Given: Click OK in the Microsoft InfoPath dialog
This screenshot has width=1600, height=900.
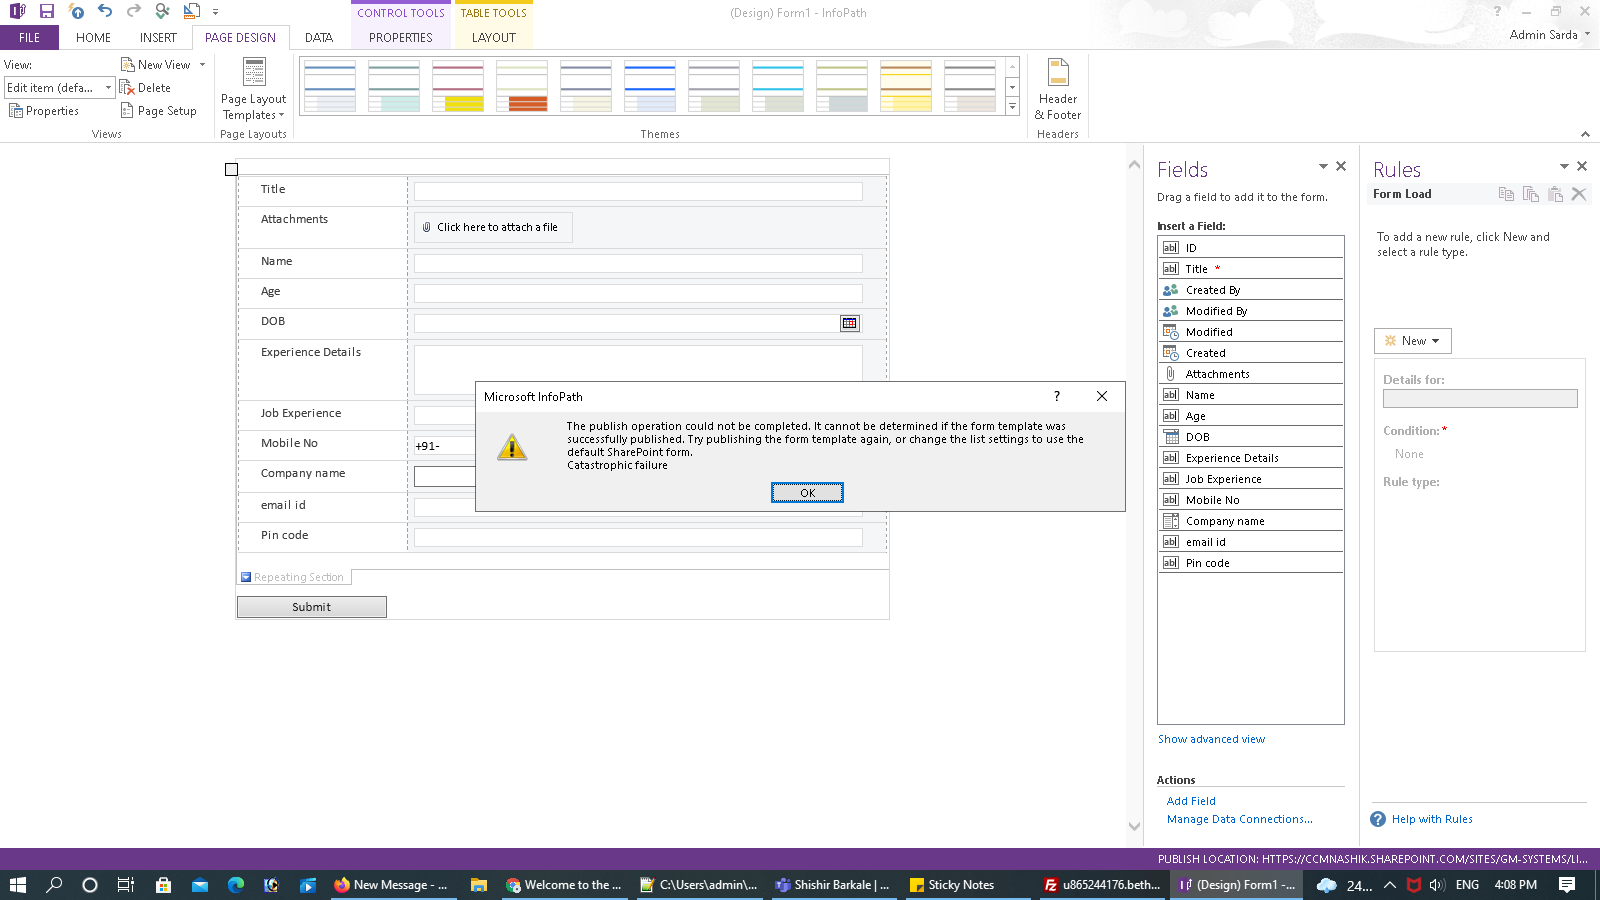Looking at the screenshot, I should [807, 493].
